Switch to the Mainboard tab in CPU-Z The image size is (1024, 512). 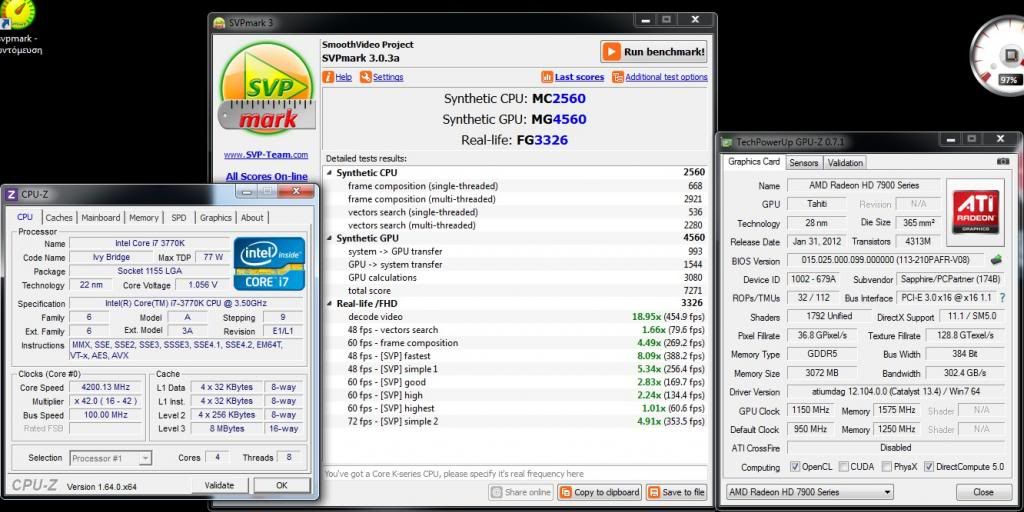pos(101,217)
